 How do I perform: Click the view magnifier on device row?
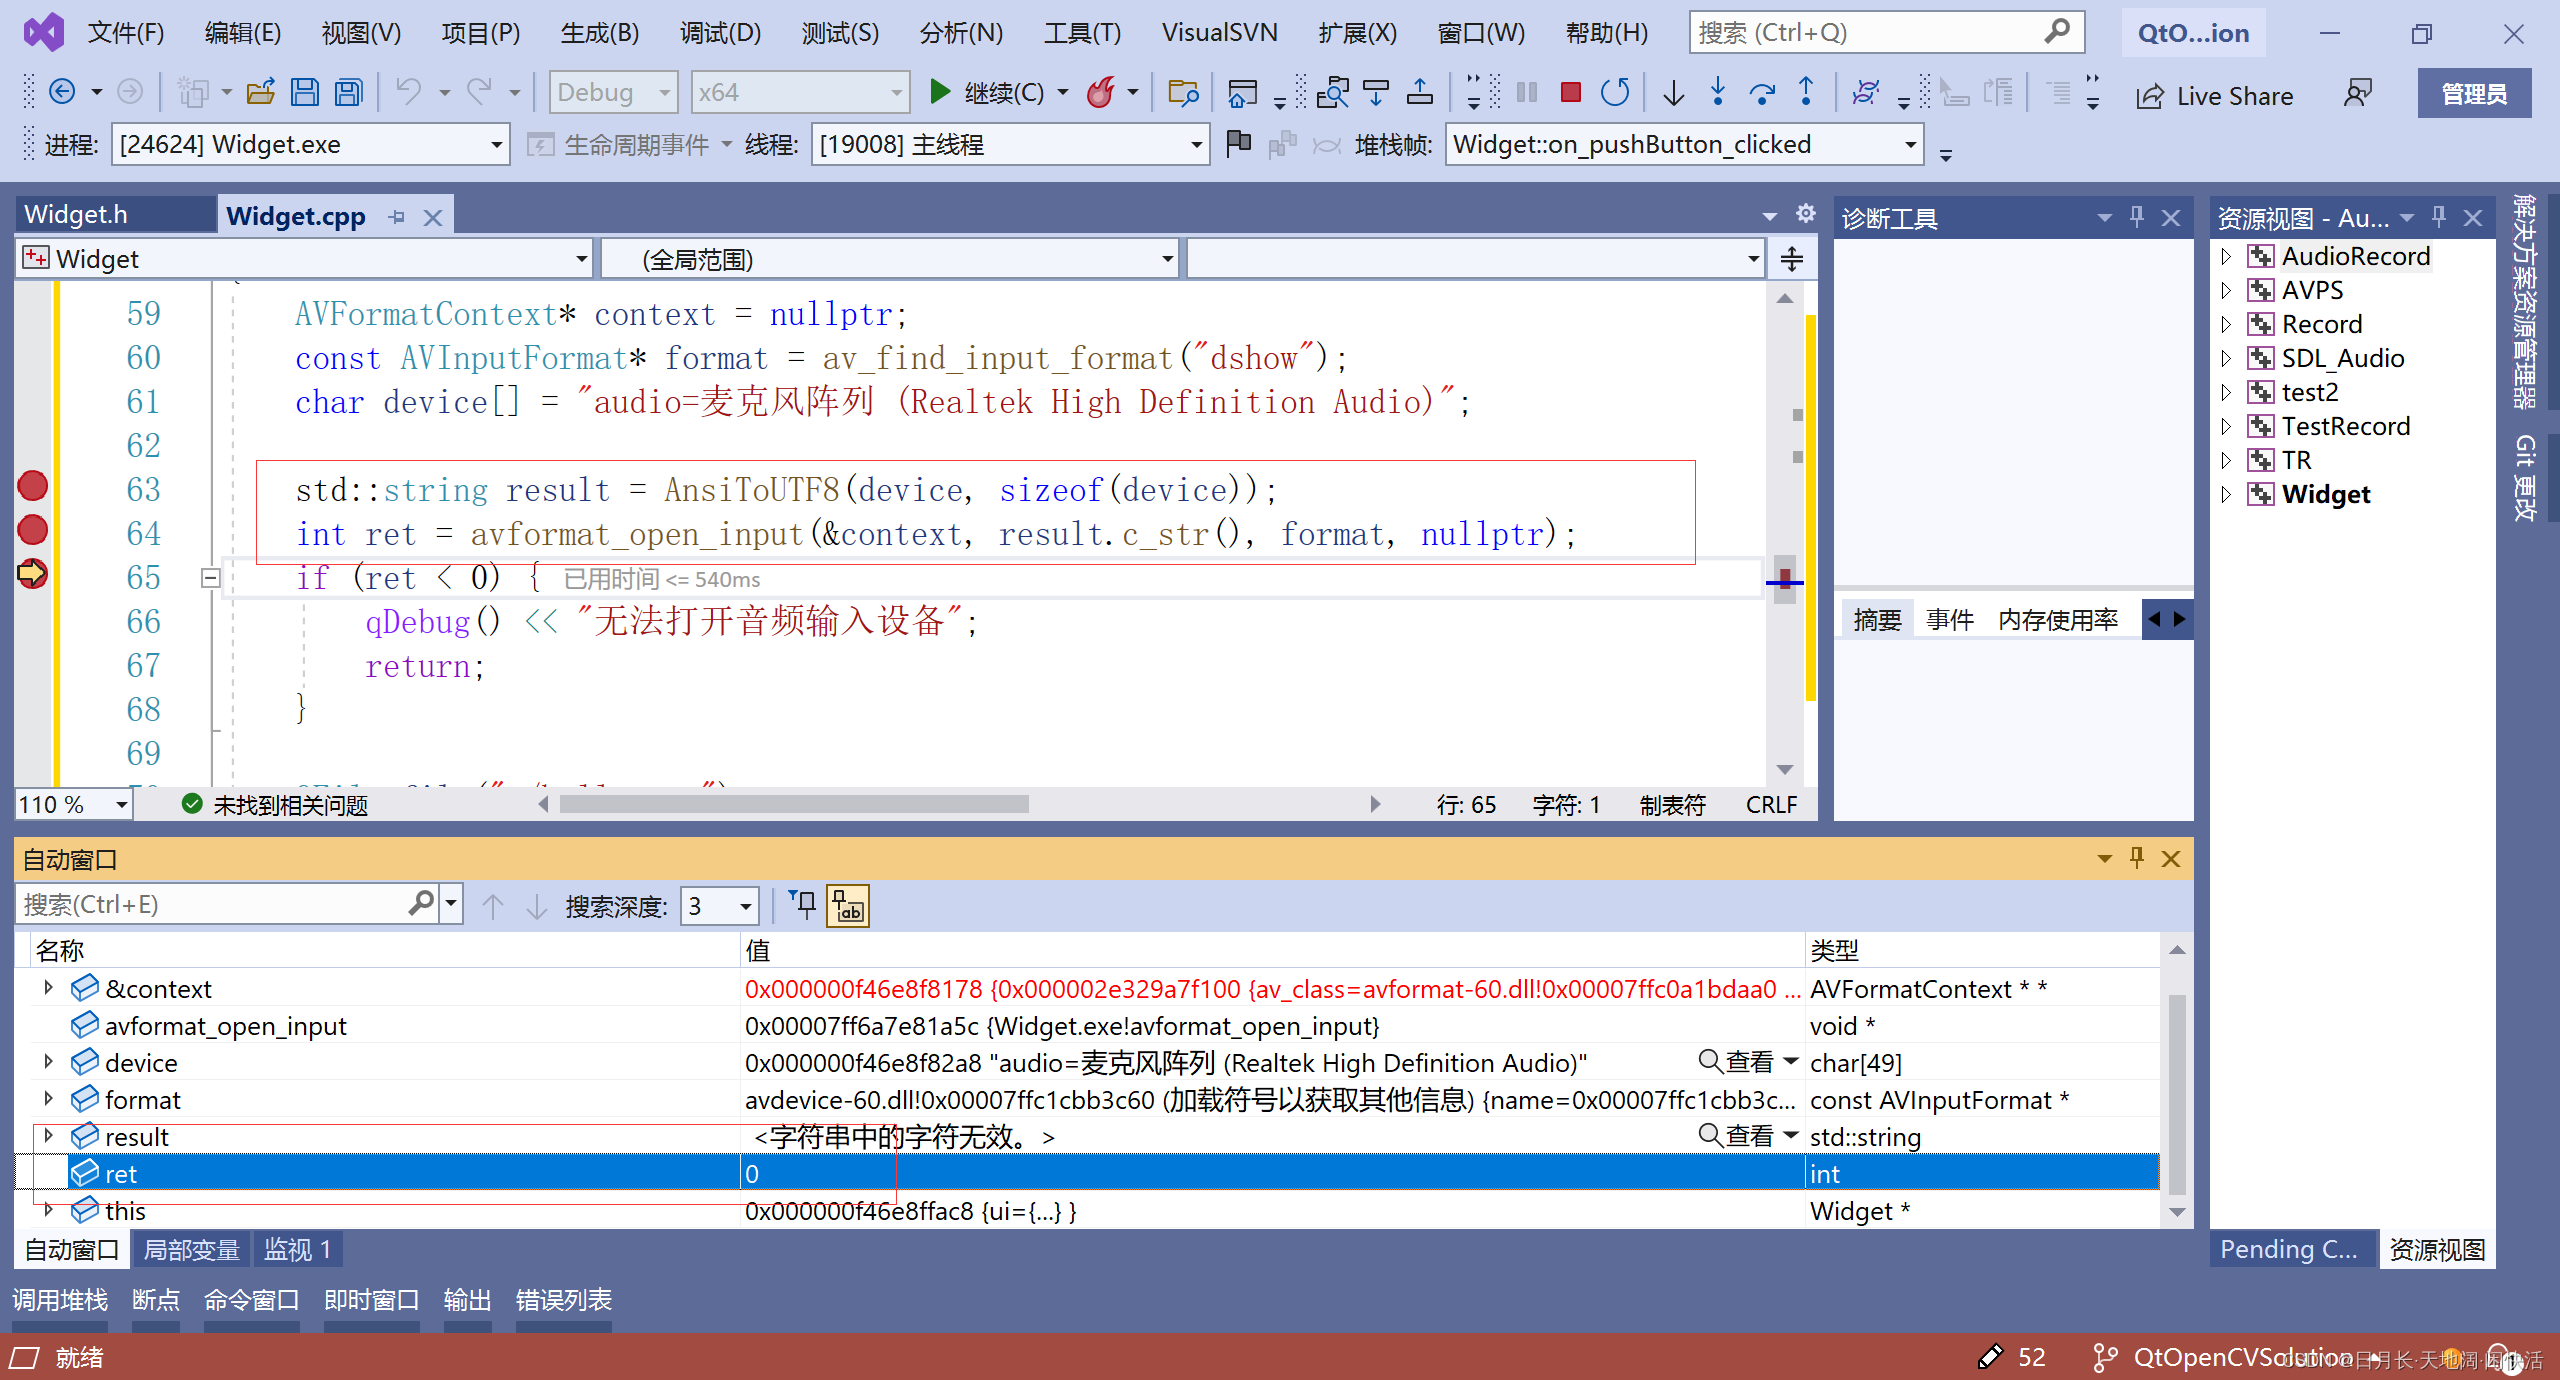pyautogui.click(x=1710, y=1062)
